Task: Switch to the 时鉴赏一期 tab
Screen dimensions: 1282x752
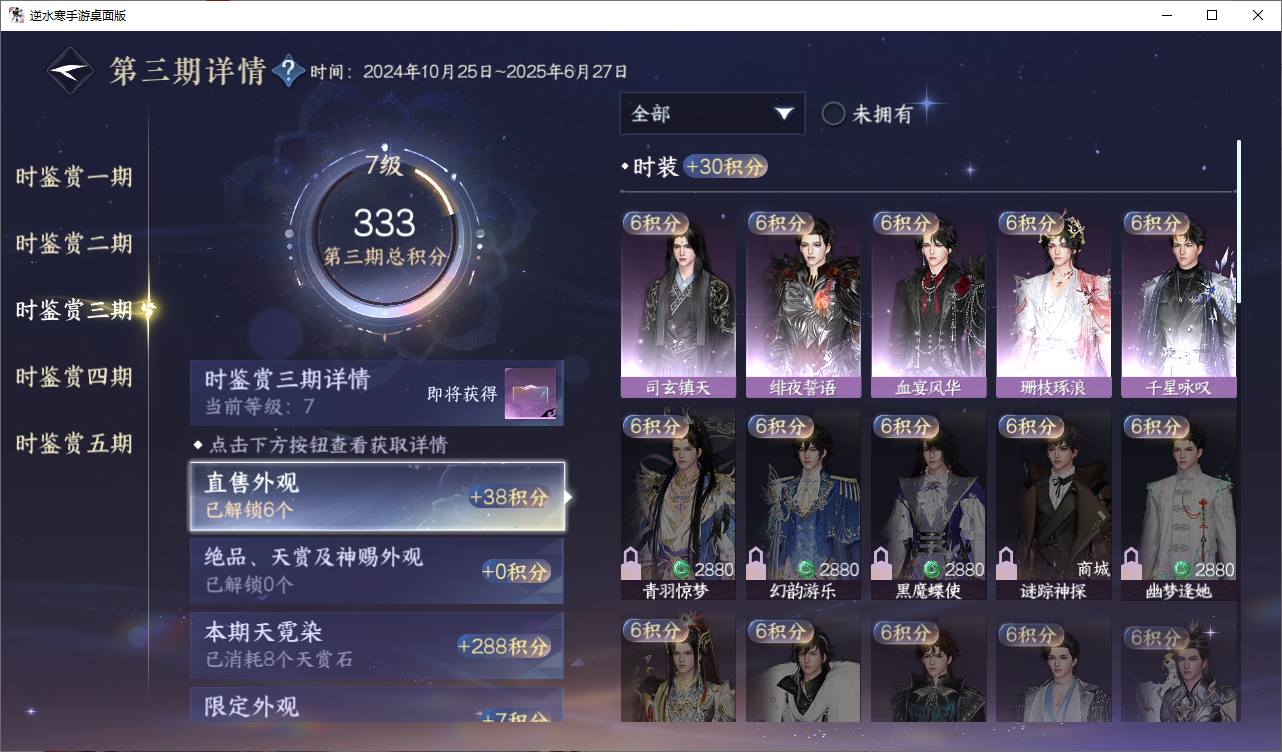Action: pyautogui.click(x=74, y=178)
